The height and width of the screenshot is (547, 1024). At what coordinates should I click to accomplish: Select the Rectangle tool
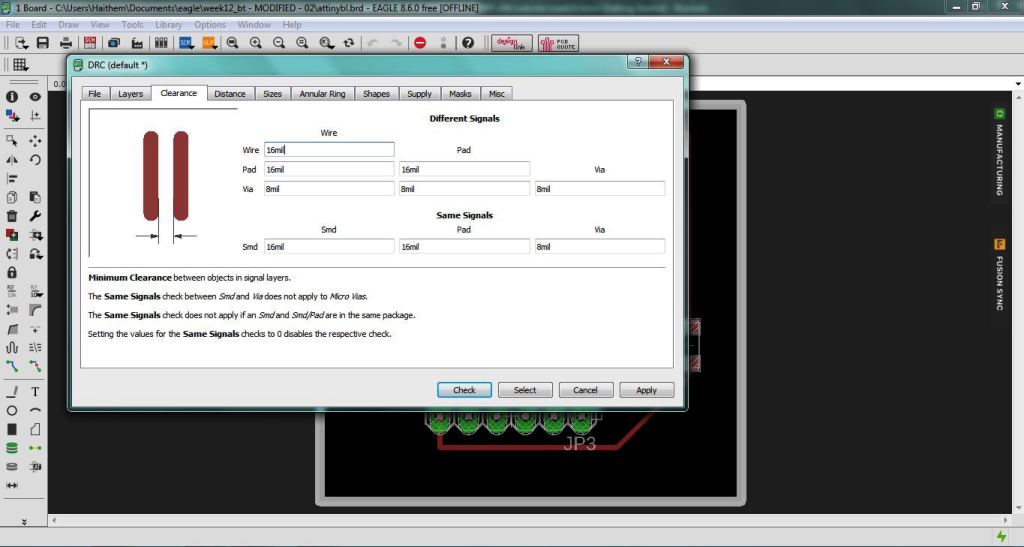tap(12, 429)
